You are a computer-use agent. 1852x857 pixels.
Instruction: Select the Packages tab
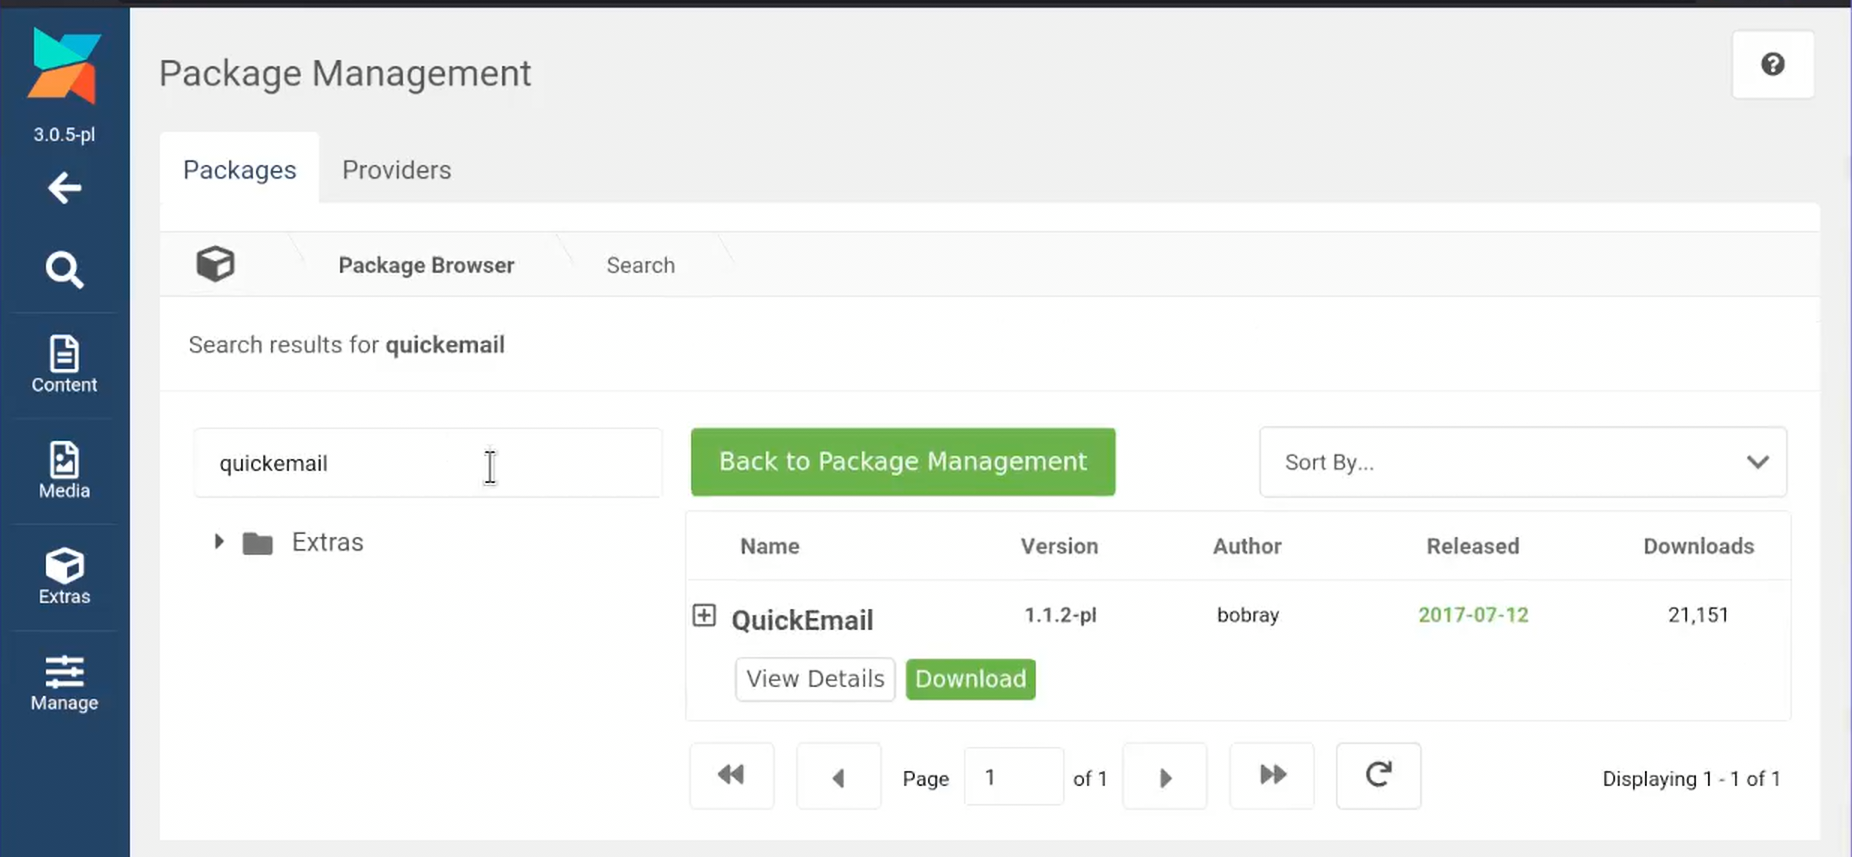[239, 170]
